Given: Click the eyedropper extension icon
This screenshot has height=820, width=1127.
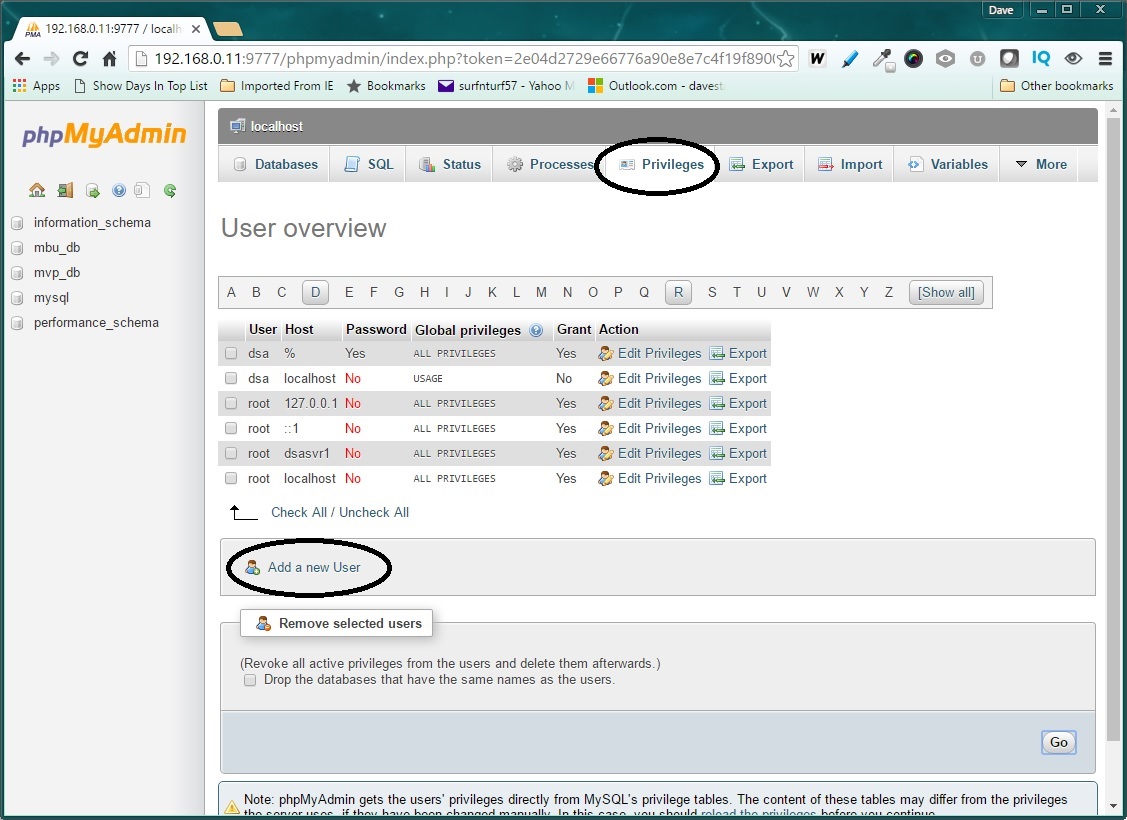Looking at the screenshot, I should point(882,60).
